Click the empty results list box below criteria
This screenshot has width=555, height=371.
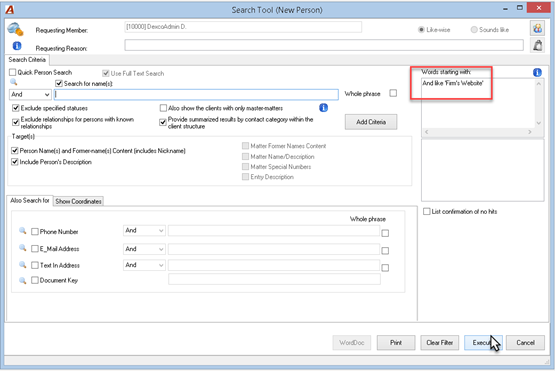click(x=482, y=170)
